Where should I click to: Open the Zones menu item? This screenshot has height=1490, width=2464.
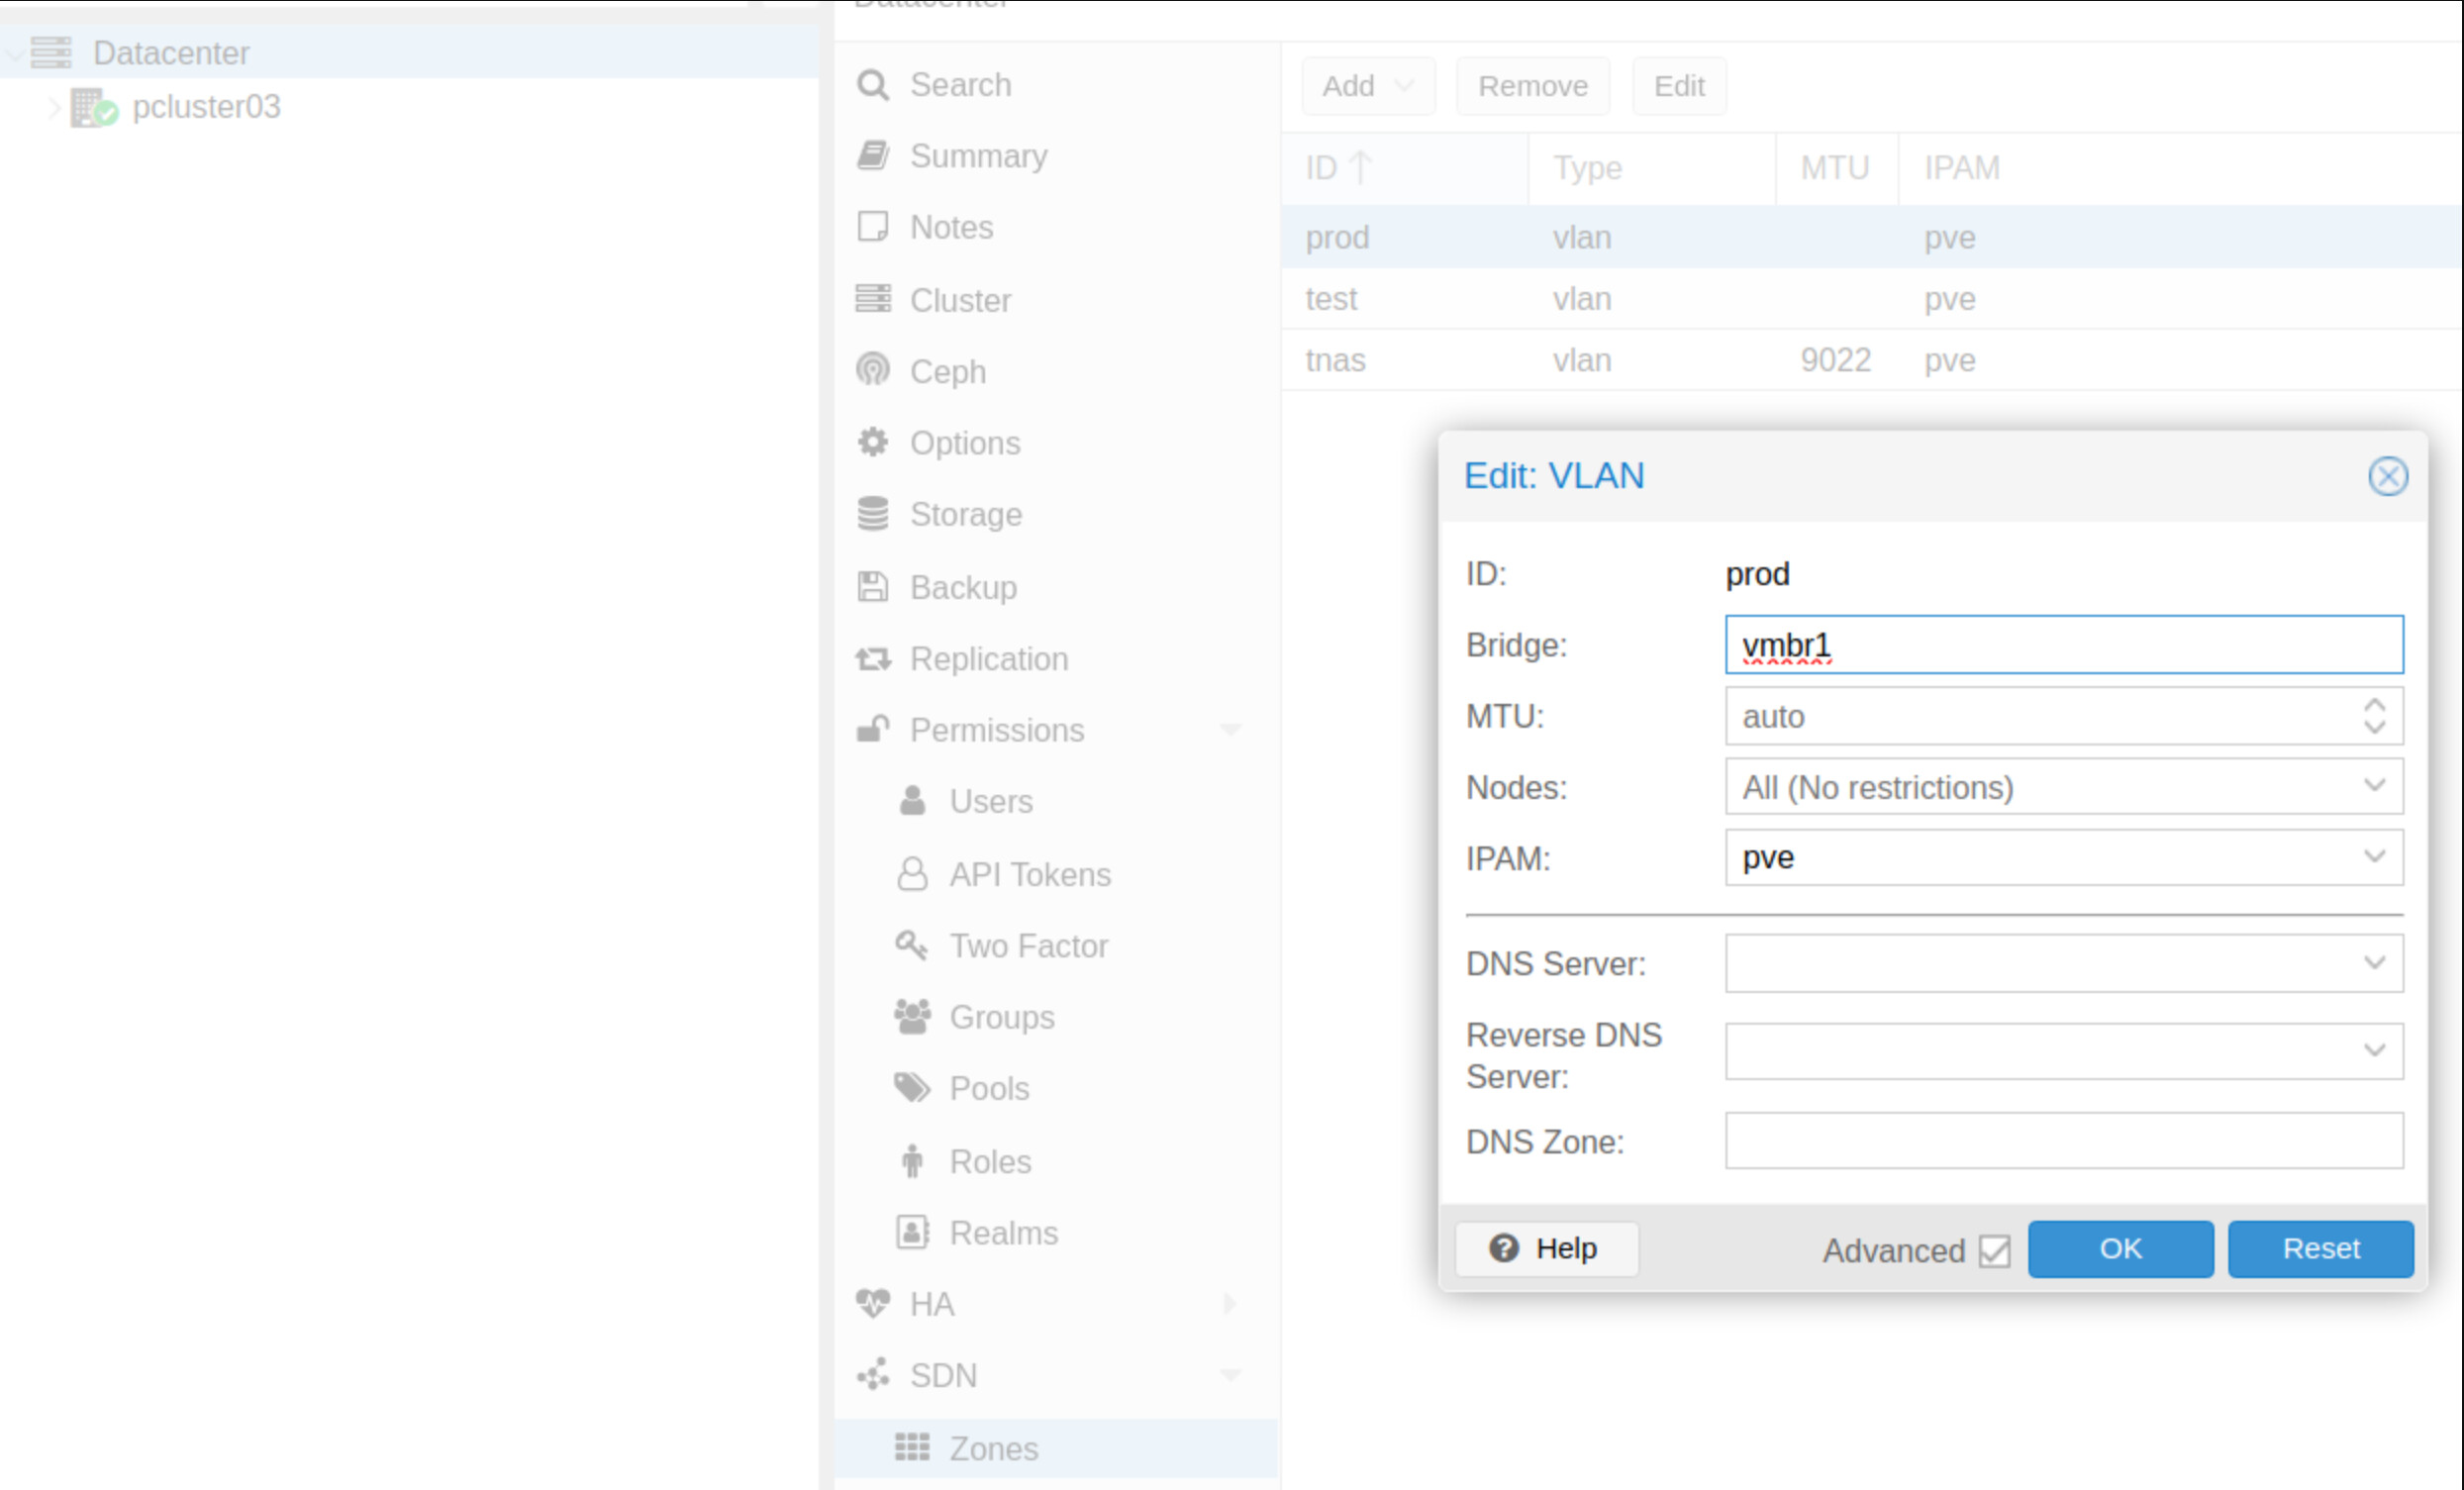(993, 1448)
